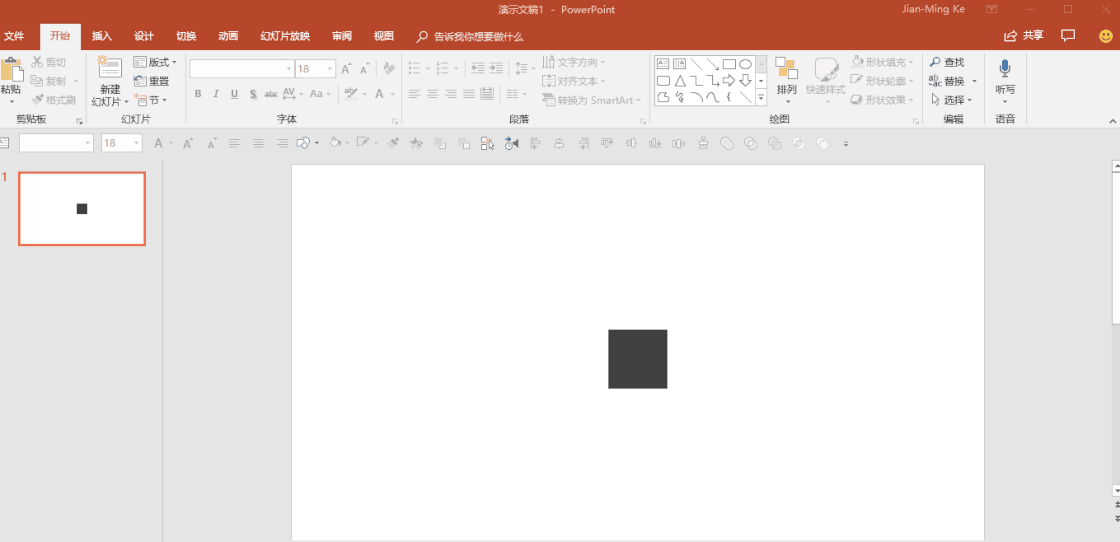Click the Paste (粘贴) clipboard icon
The width and height of the screenshot is (1120, 542).
[x=11, y=71]
